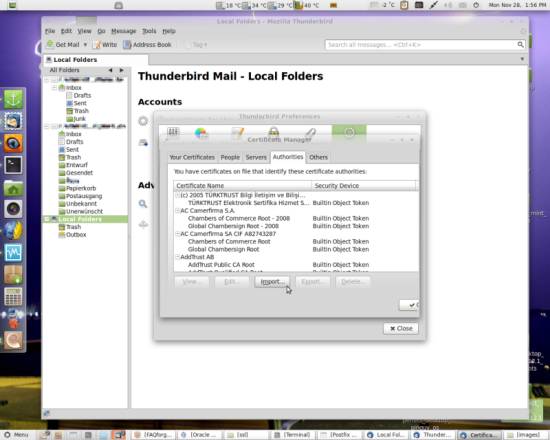Select the Postausgang folder
The image size is (550, 440).
[x=83, y=196]
